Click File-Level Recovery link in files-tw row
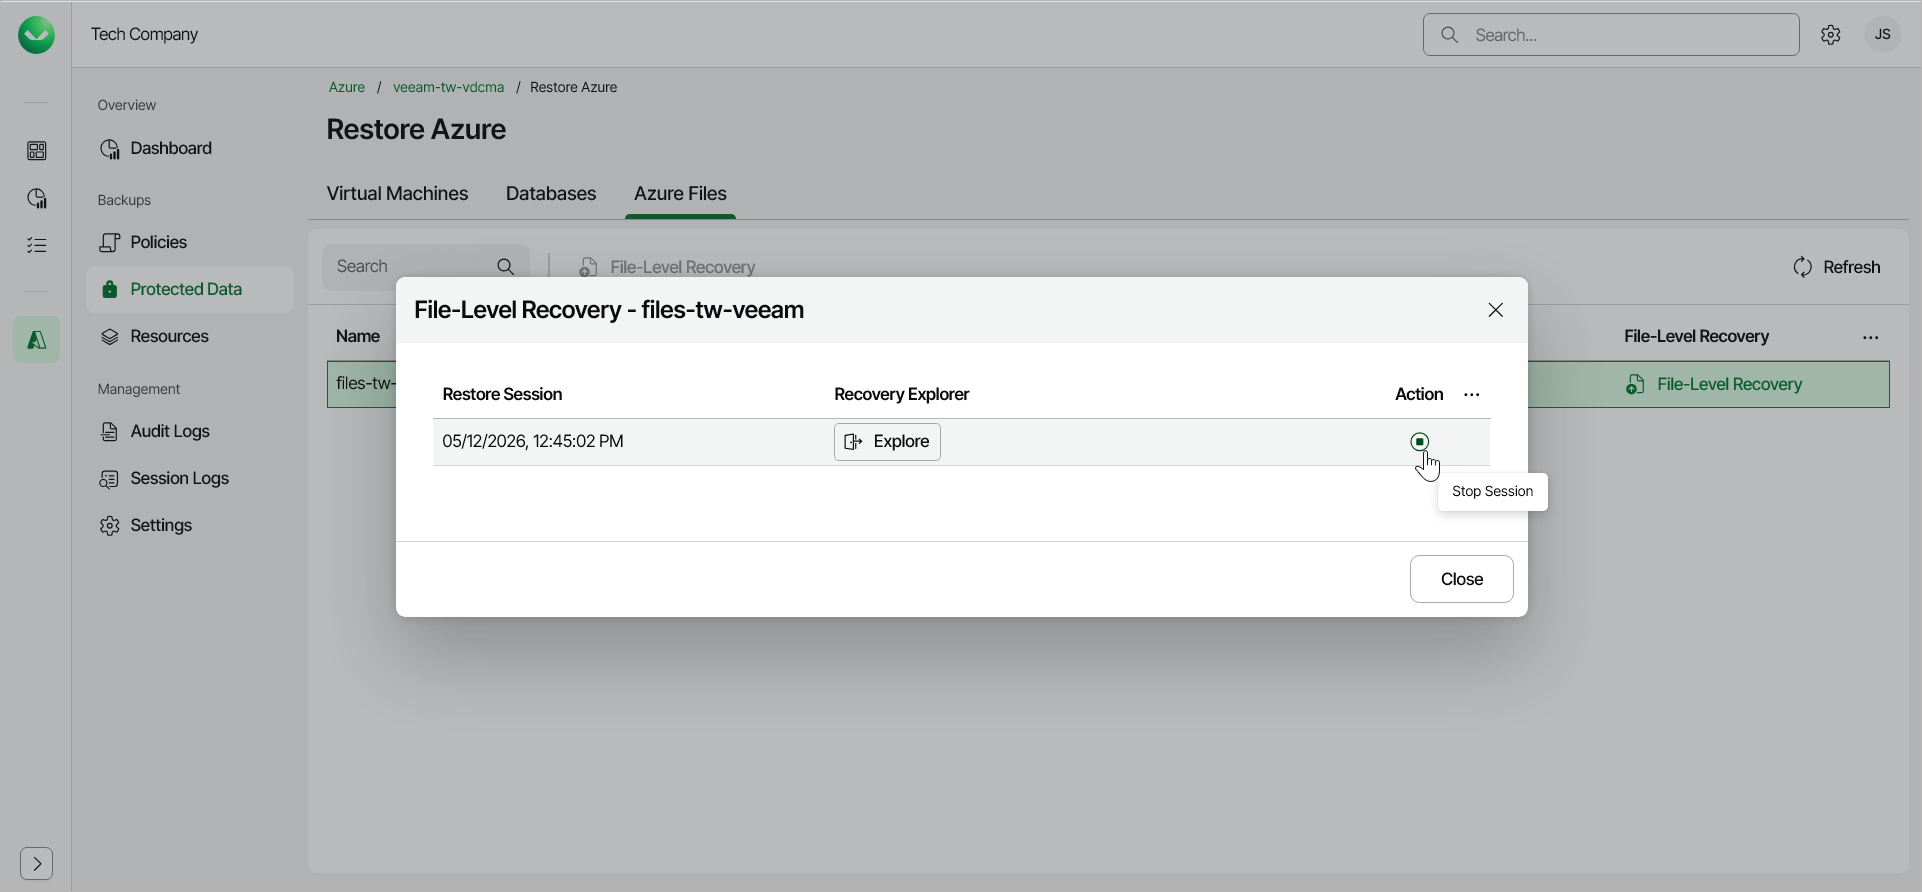This screenshot has height=892, width=1922. point(1729,385)
